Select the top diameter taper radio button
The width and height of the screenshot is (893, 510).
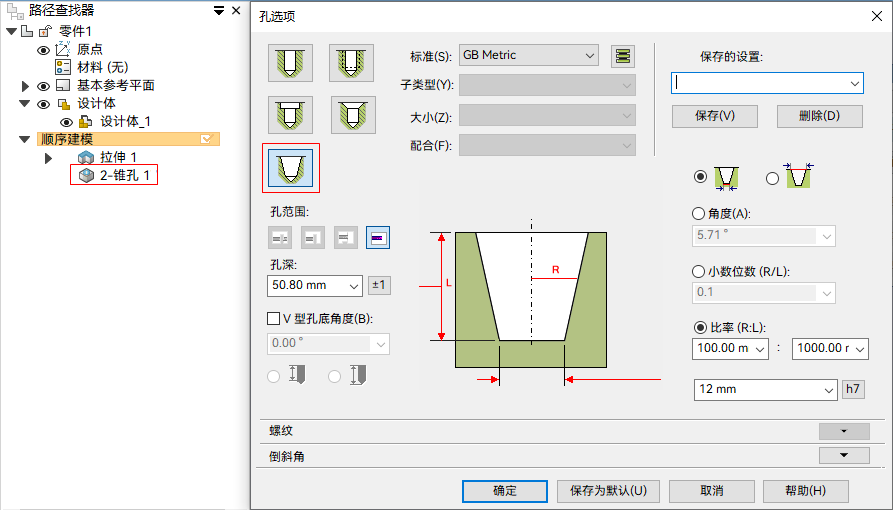pyautogui.click(x=772, y=178)
